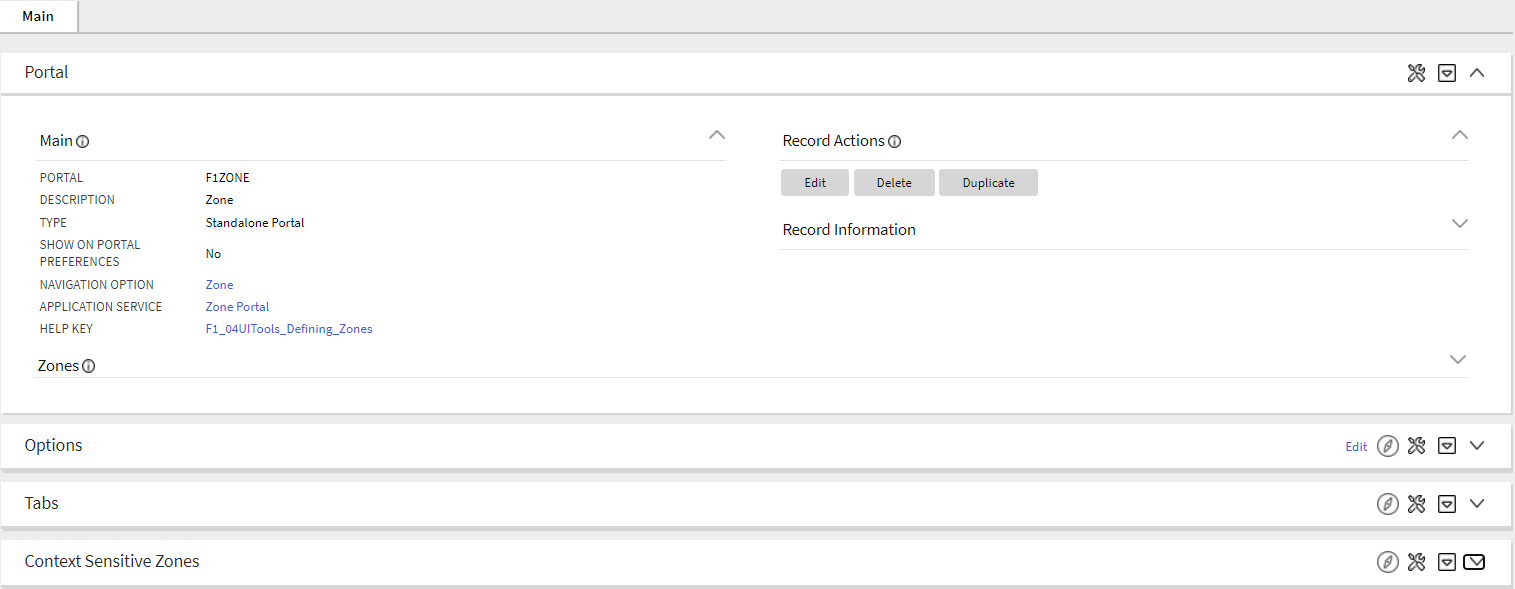This screenshot has width=1515, height=589.
Task: Click the wrench tools icon in Portal header
Action: (1416, 72)
